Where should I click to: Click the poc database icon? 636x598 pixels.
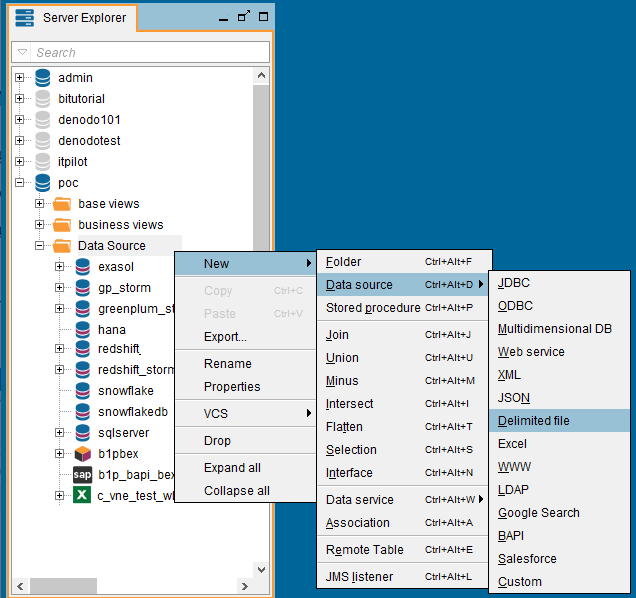43,183
